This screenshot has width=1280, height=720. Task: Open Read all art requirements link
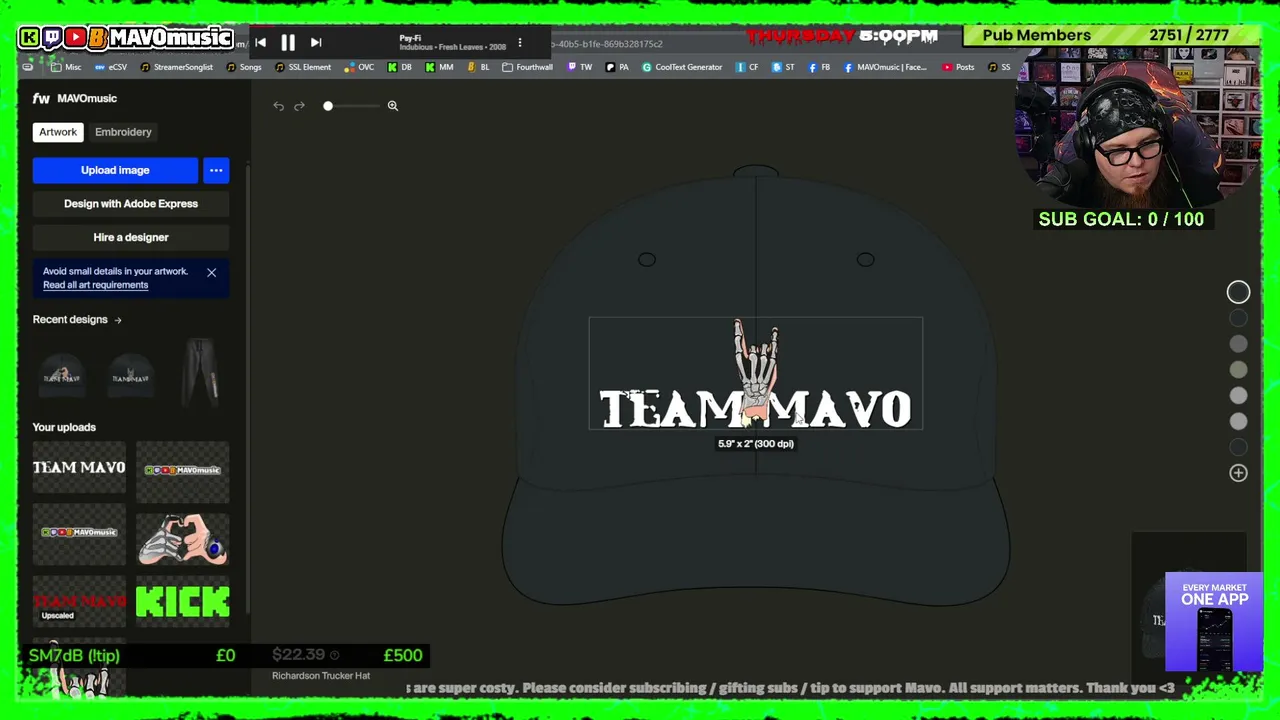[x=95, y=285]
